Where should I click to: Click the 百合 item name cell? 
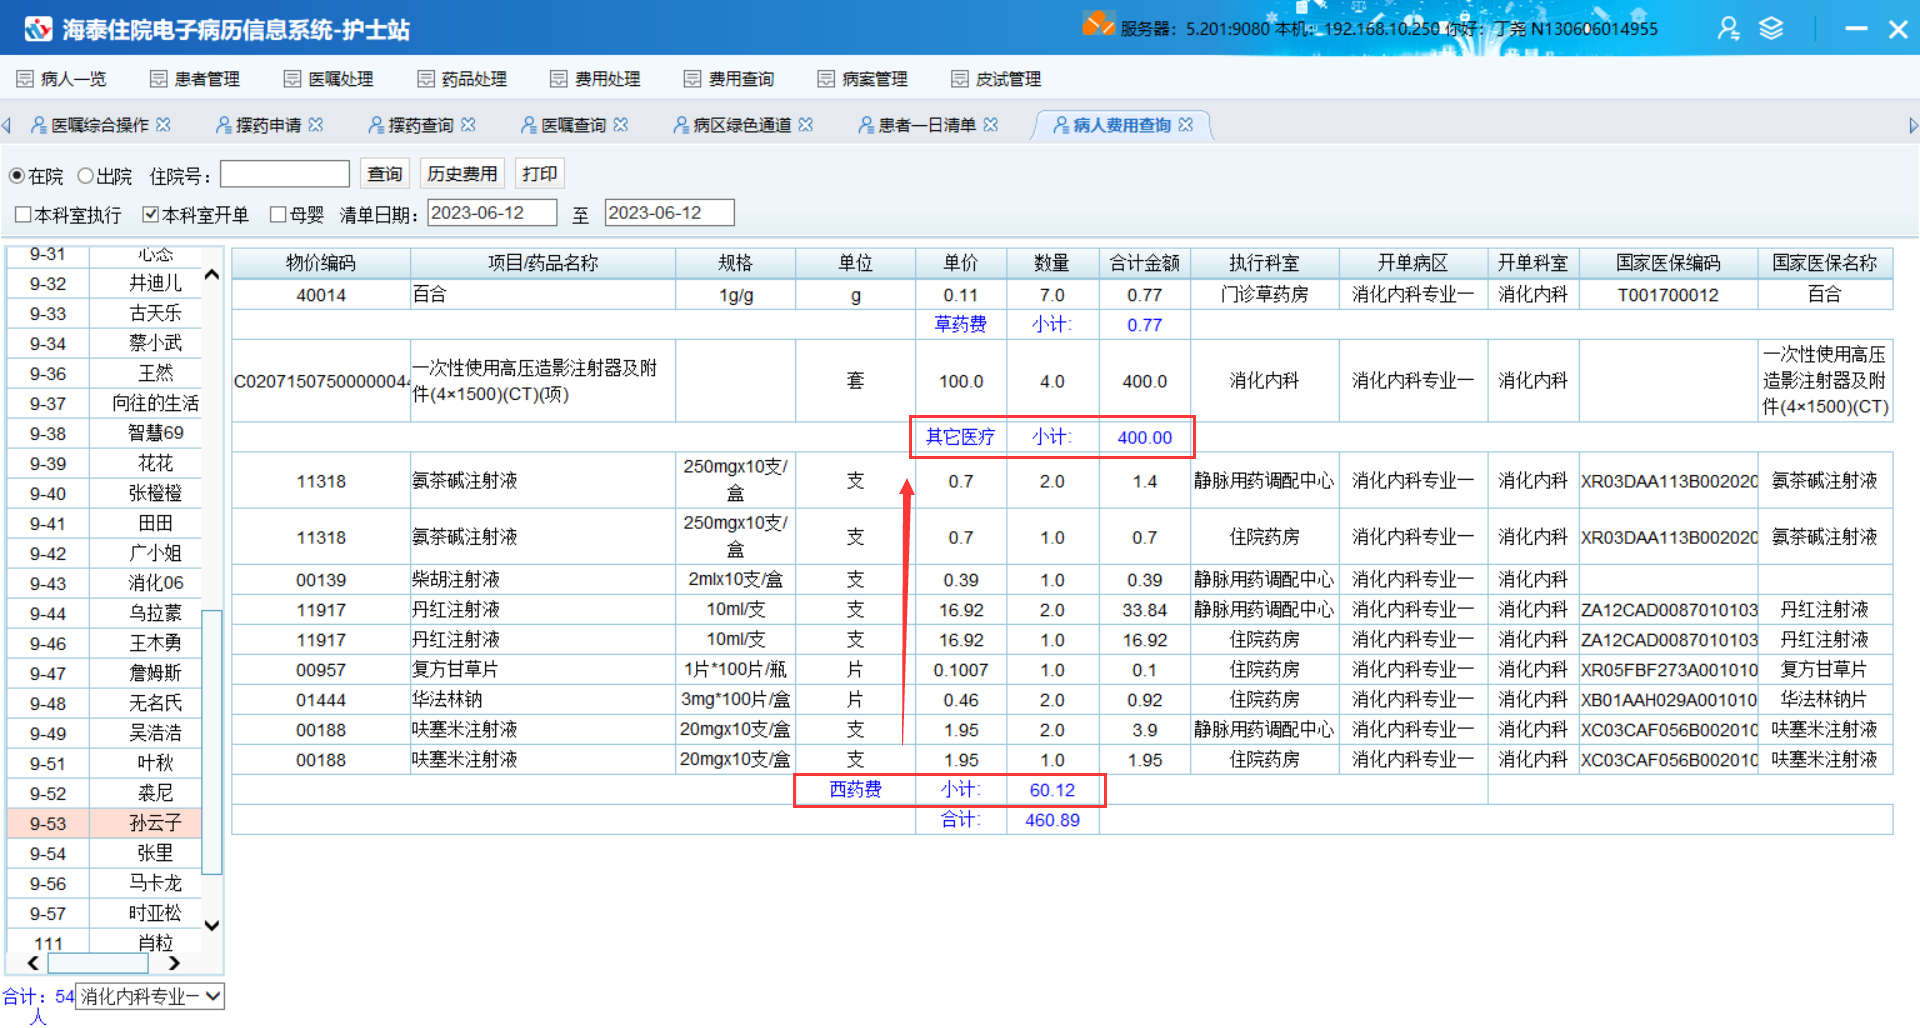[543, 295]
